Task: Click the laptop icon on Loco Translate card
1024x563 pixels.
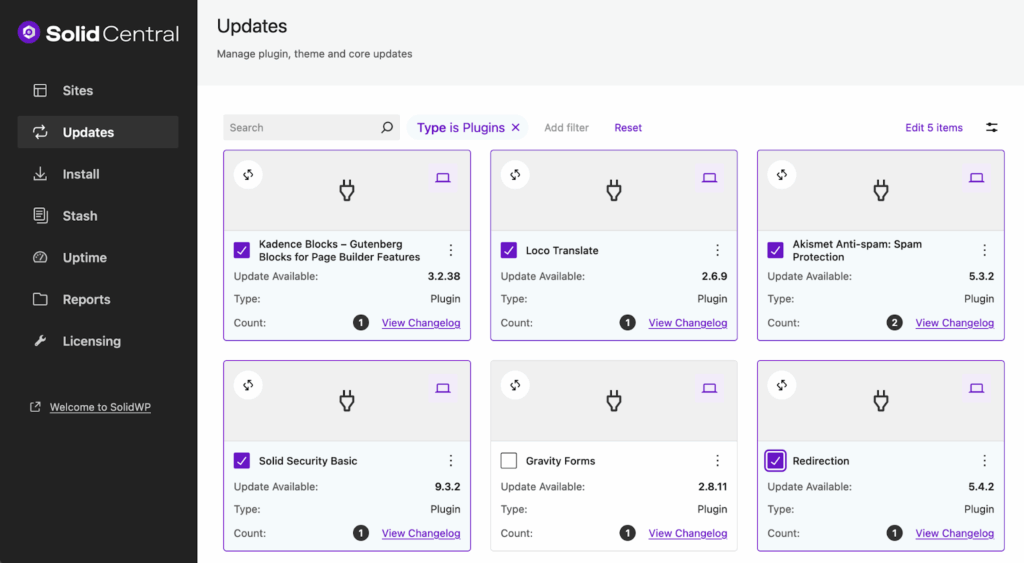Action: (709, 178)
